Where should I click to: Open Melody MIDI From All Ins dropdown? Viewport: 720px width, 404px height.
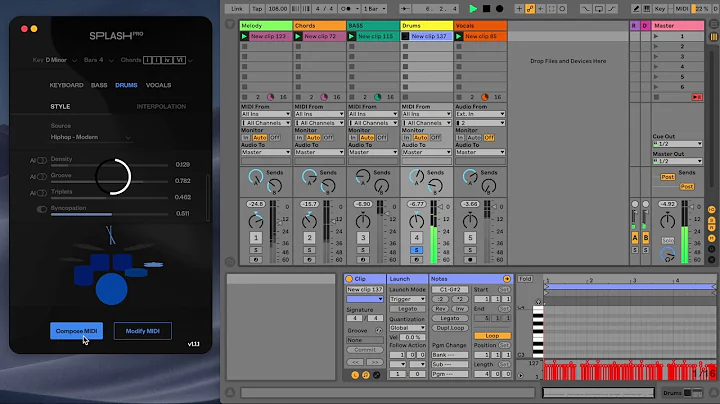coord(266,114)
